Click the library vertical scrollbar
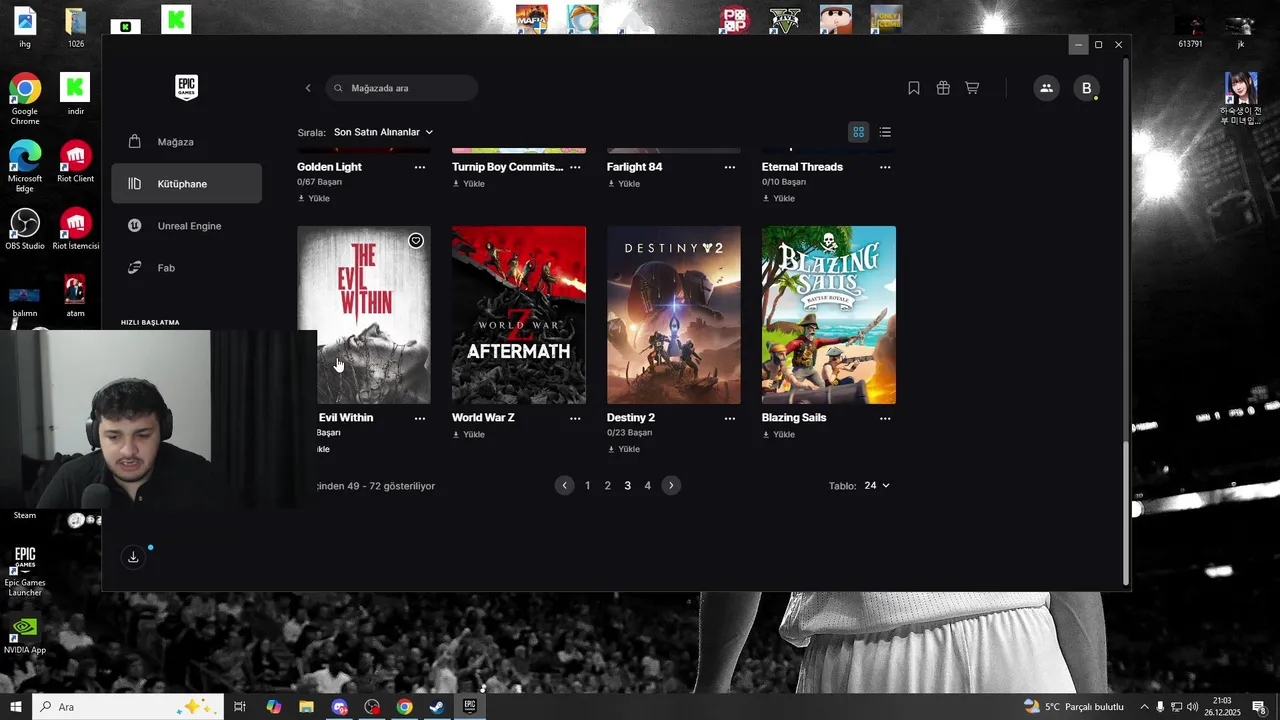 click(x=1127, y=512)
